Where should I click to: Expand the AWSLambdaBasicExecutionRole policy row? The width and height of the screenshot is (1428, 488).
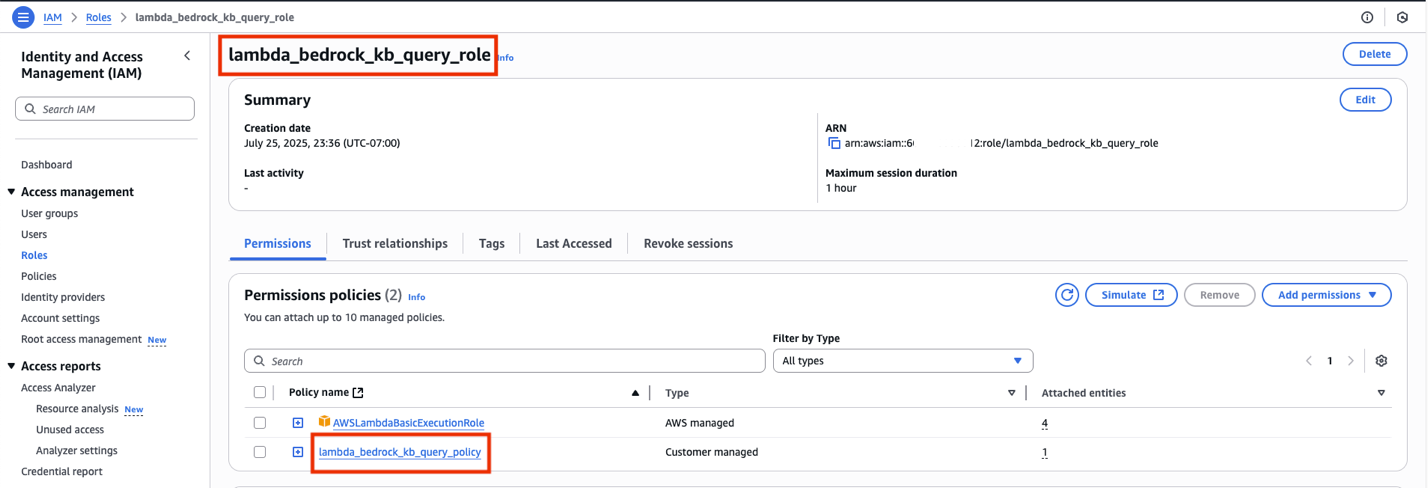coord(298,423)
